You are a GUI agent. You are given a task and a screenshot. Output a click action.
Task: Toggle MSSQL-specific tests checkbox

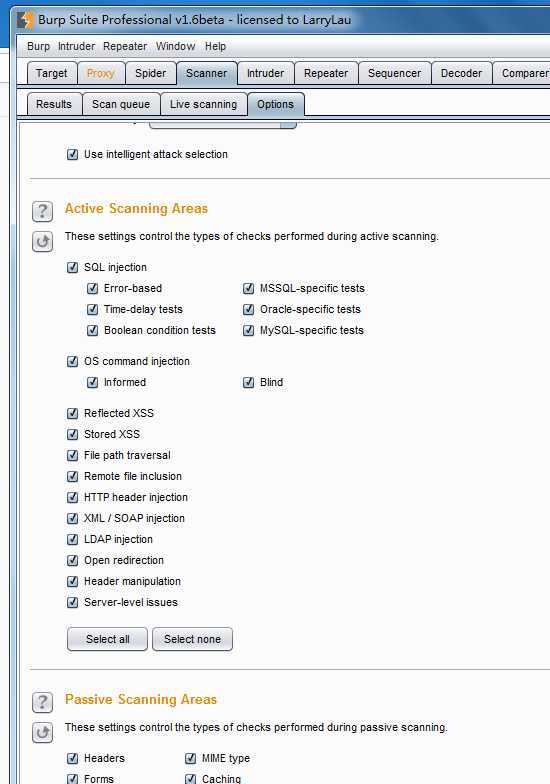[x=248, y=288]
